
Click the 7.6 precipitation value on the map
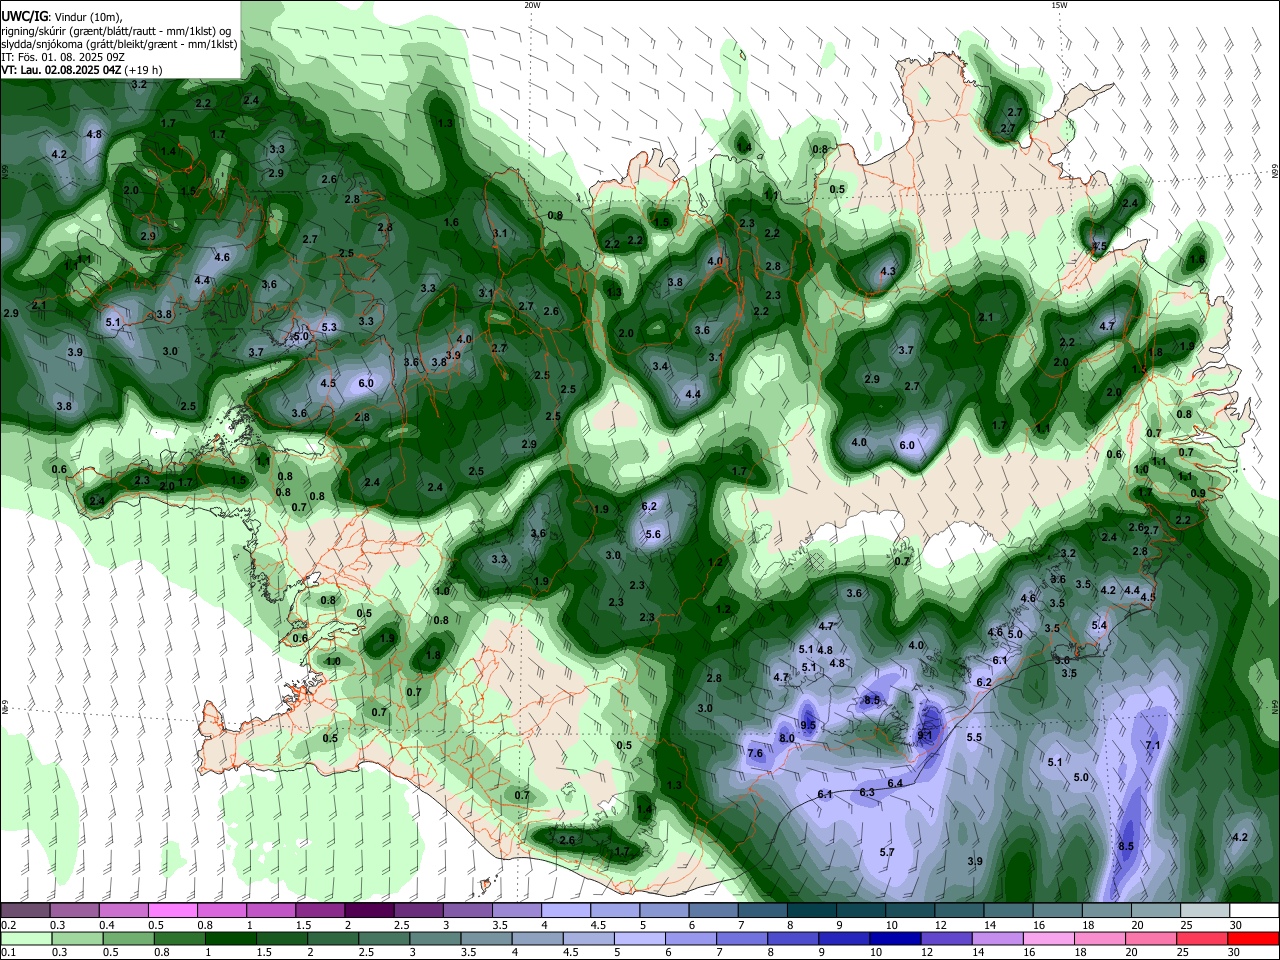pos(755,753)
